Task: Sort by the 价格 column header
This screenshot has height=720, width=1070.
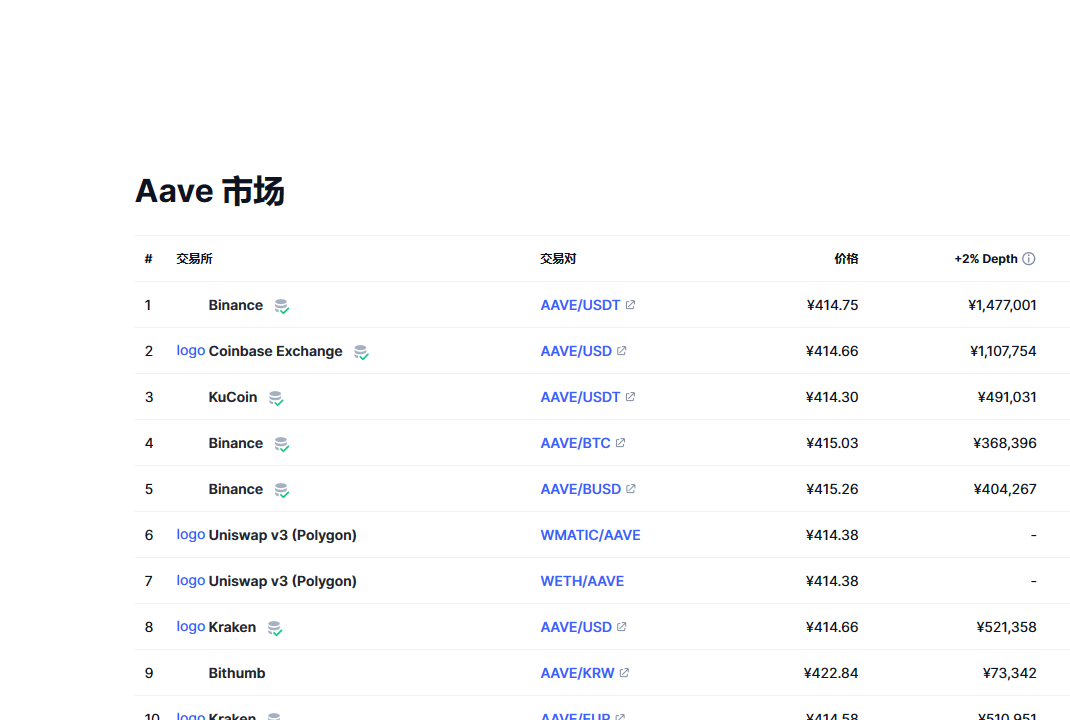Action: click(846, 259)
